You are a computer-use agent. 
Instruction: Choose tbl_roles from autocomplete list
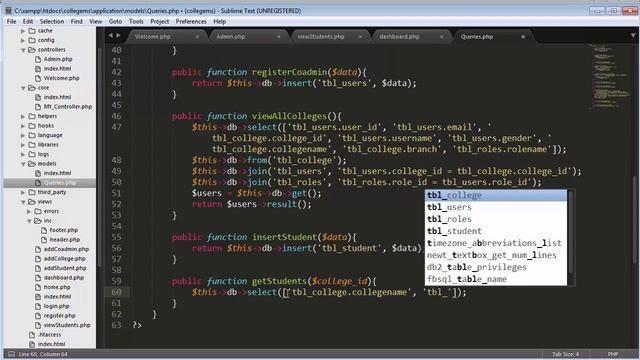pos(496,219)
